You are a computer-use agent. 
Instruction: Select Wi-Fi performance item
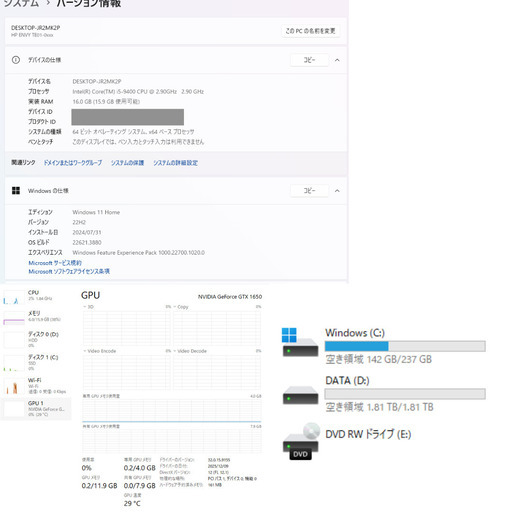pyautogui.click(x=36, y=386)
